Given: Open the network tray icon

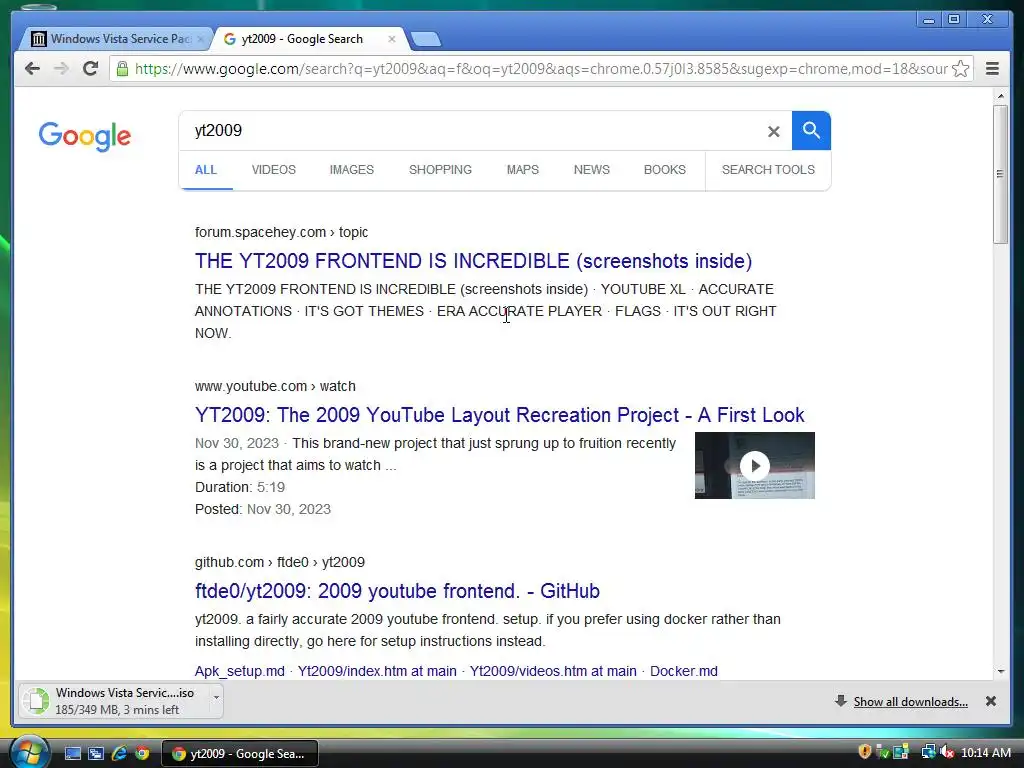Looking at the screenshot, I should click(x=928, y=752).
